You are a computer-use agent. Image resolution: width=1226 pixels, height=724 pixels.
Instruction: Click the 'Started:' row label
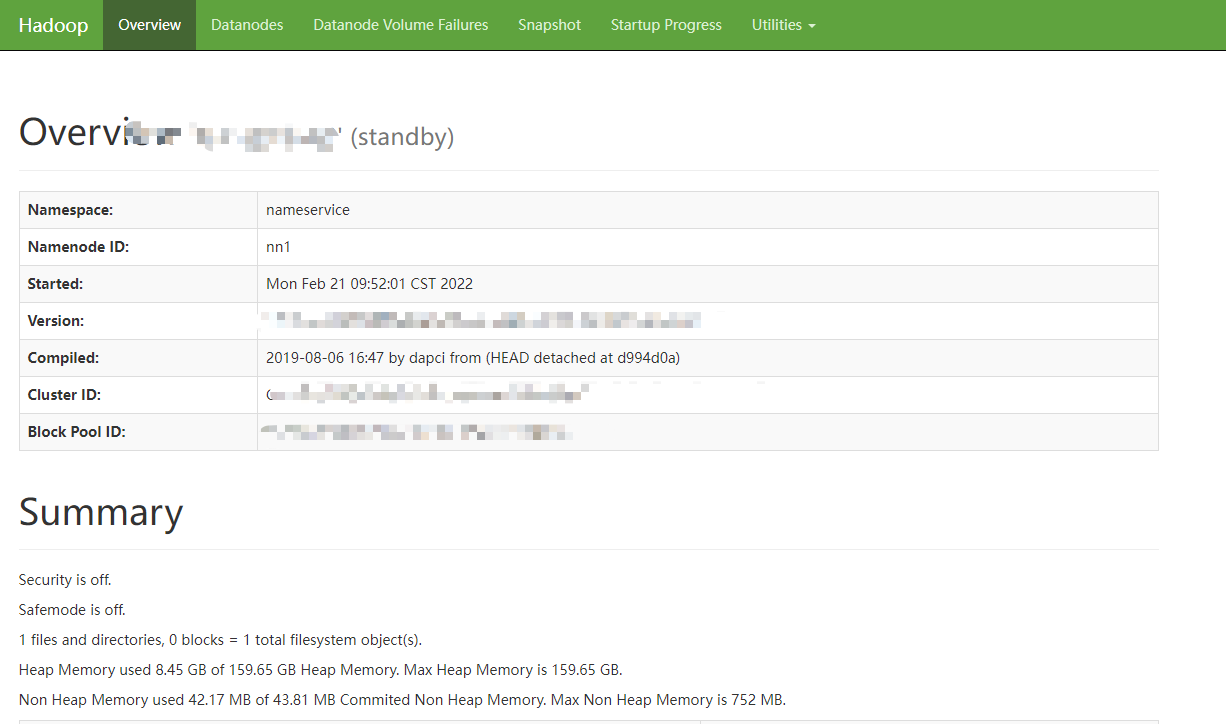[x=55, y=284]
